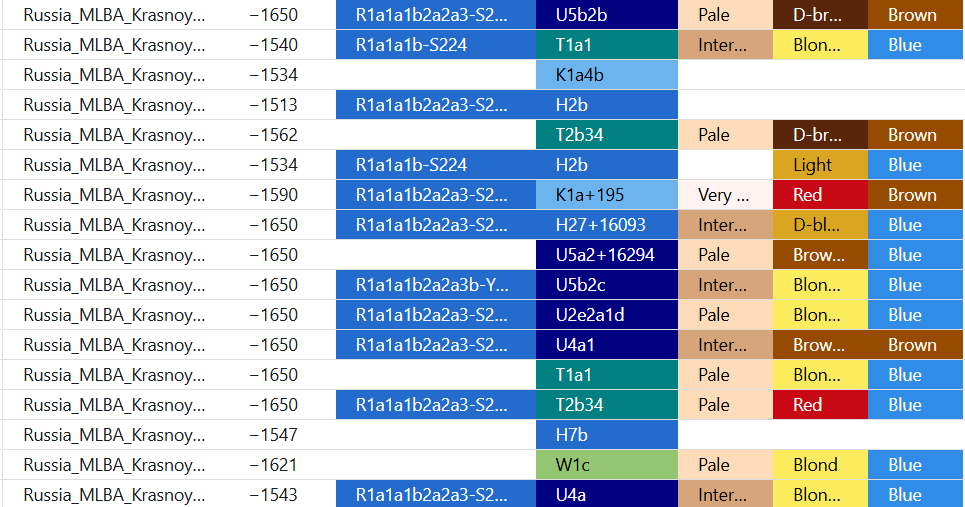The height and width of the screenshot is (507, 965).
Task: Click the U5b2c cell
Action: click(607, 285)
